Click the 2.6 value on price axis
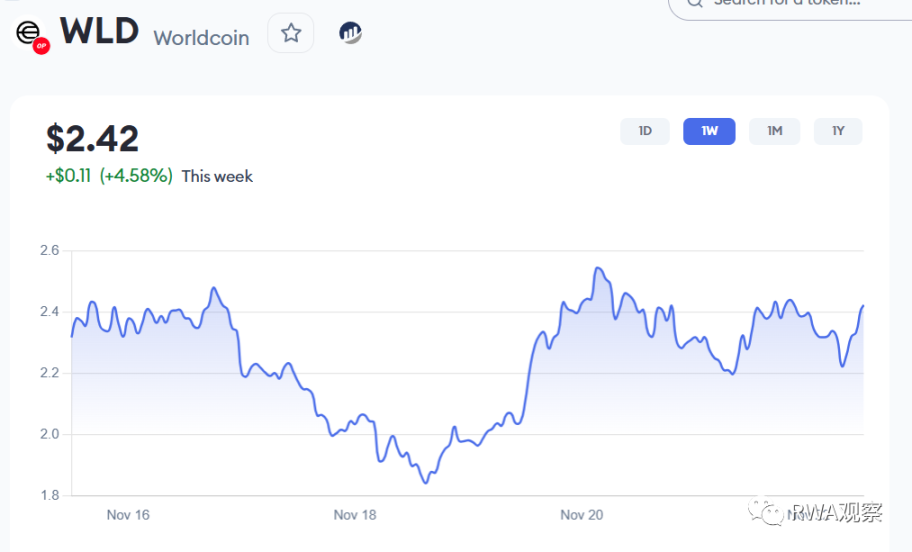912x552 pixels. tap(49, 250)
